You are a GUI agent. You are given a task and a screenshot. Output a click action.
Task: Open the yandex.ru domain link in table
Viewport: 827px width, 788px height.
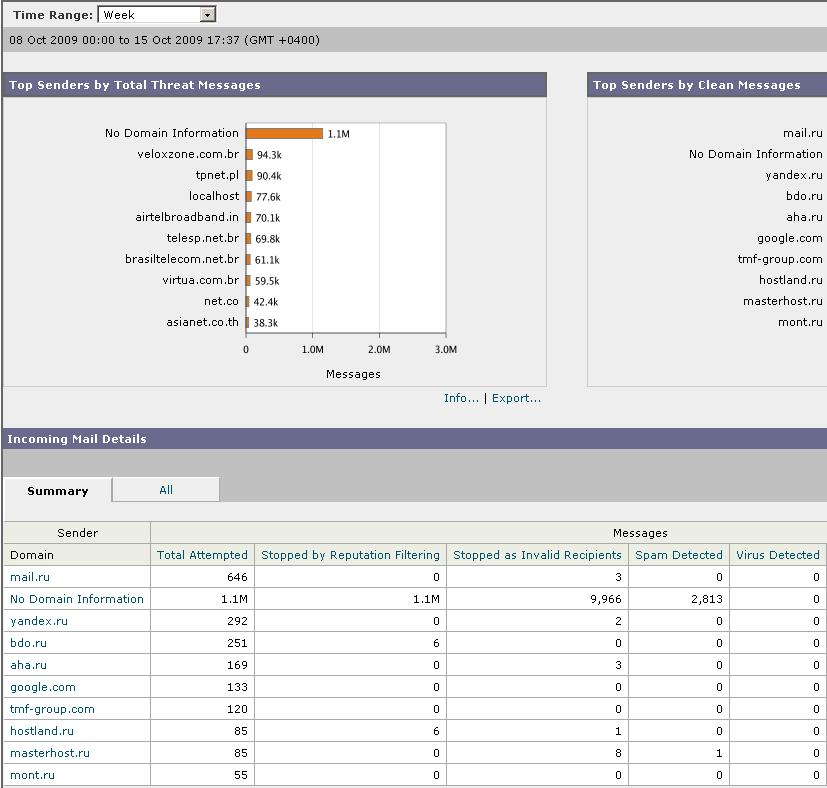point(39,621)
